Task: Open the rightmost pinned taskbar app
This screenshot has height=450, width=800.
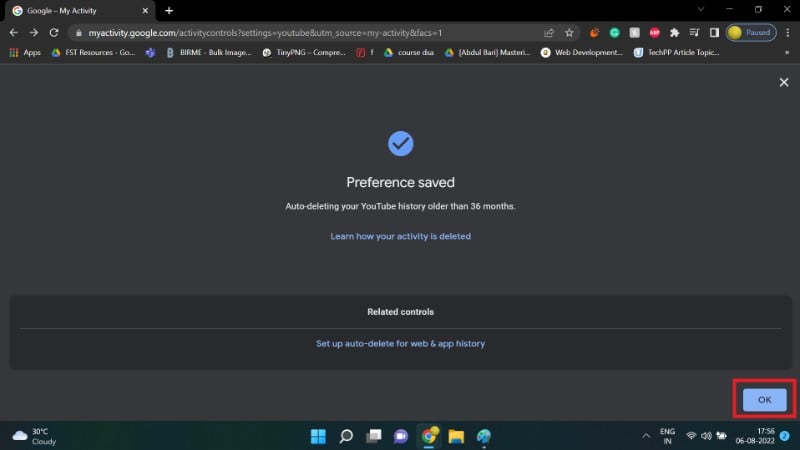Action: coord(484,436)
